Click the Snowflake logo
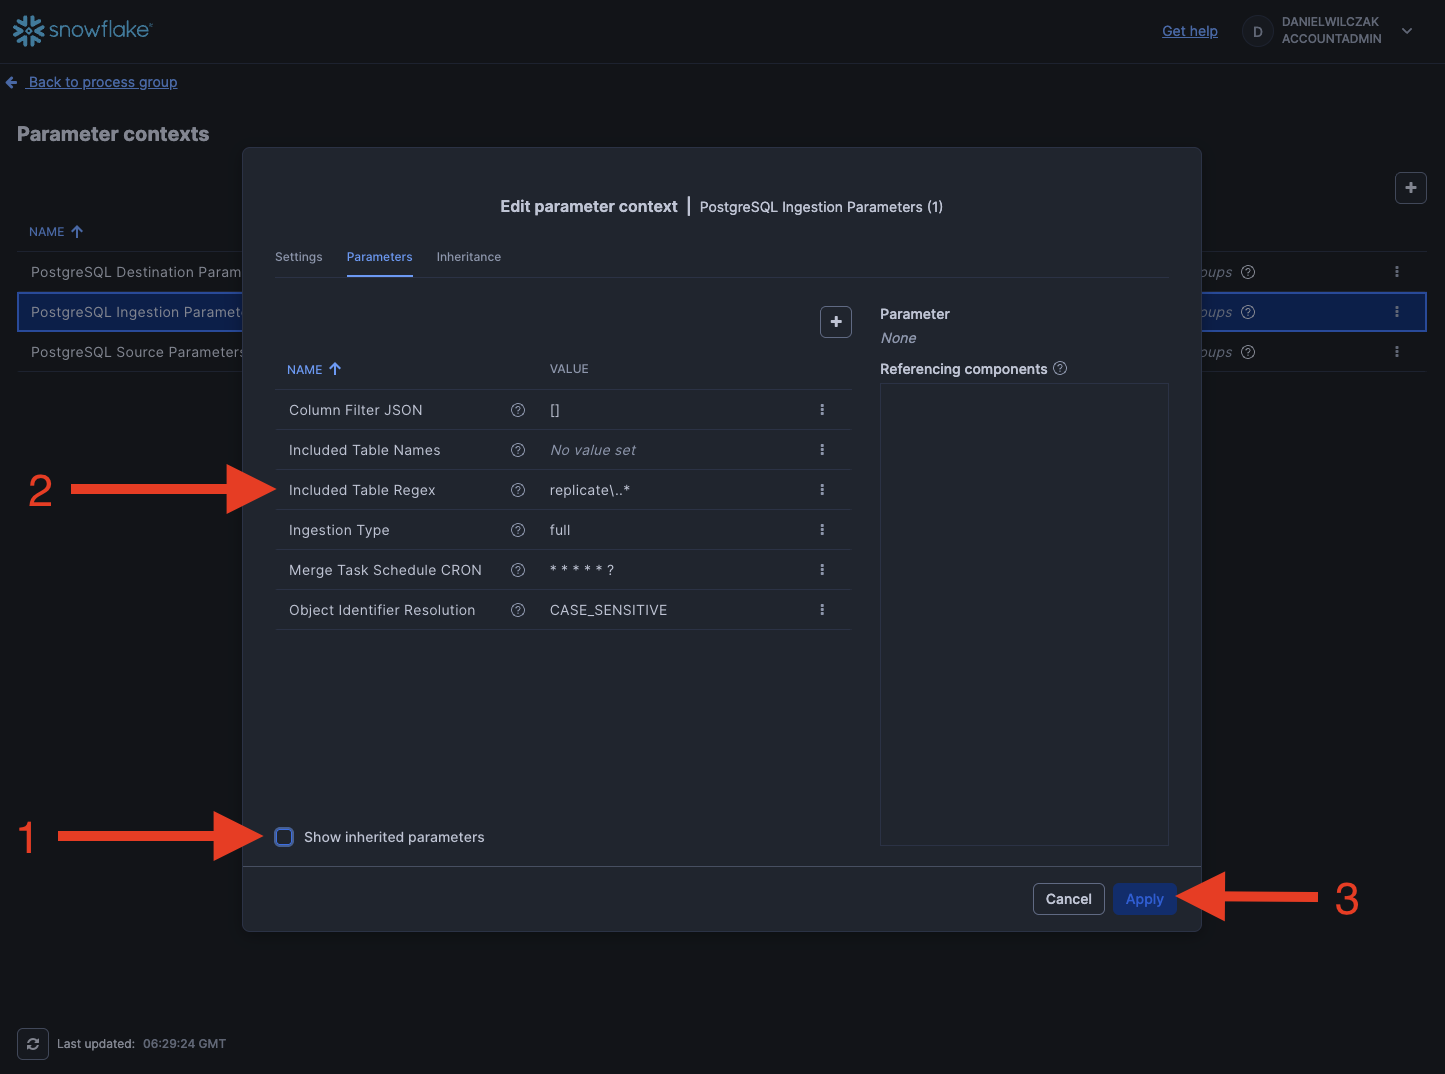The width and height of the screenshot is (1445, 1074). point(82,31)
